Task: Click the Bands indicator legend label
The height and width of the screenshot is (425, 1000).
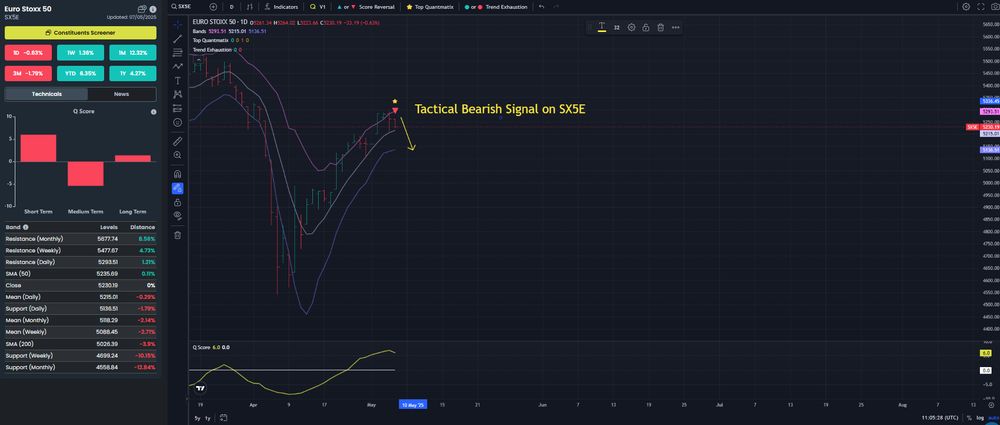Action: [x=200, y=31]
